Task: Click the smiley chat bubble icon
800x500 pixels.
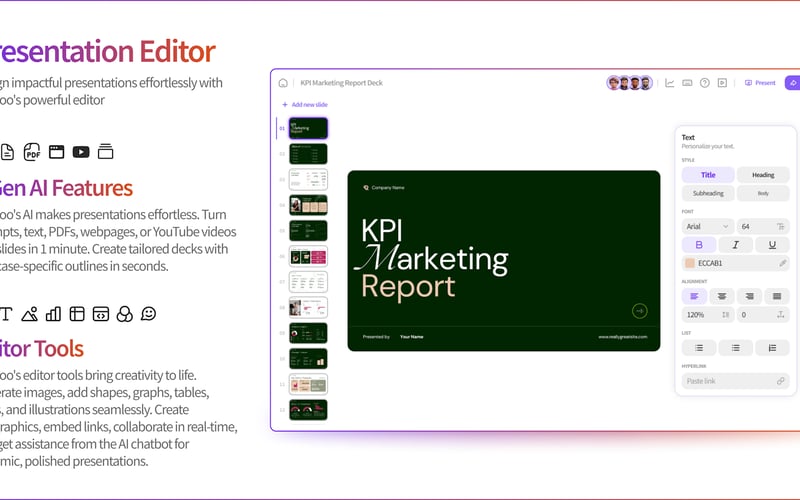Action: point(148,313)
